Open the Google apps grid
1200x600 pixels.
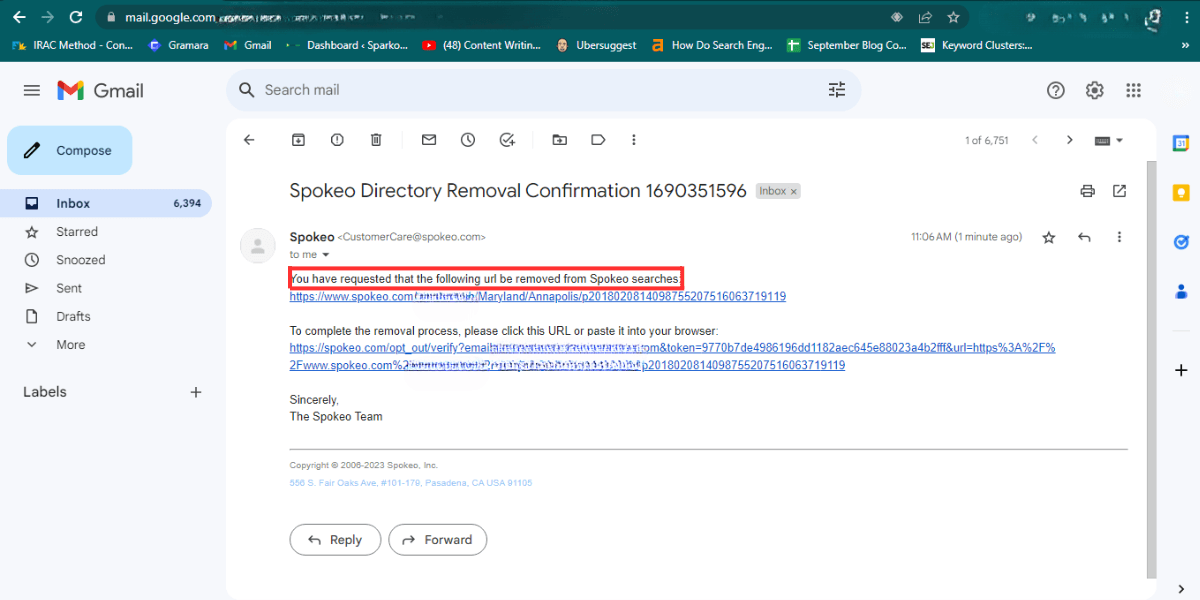(x=1133, y=90)
